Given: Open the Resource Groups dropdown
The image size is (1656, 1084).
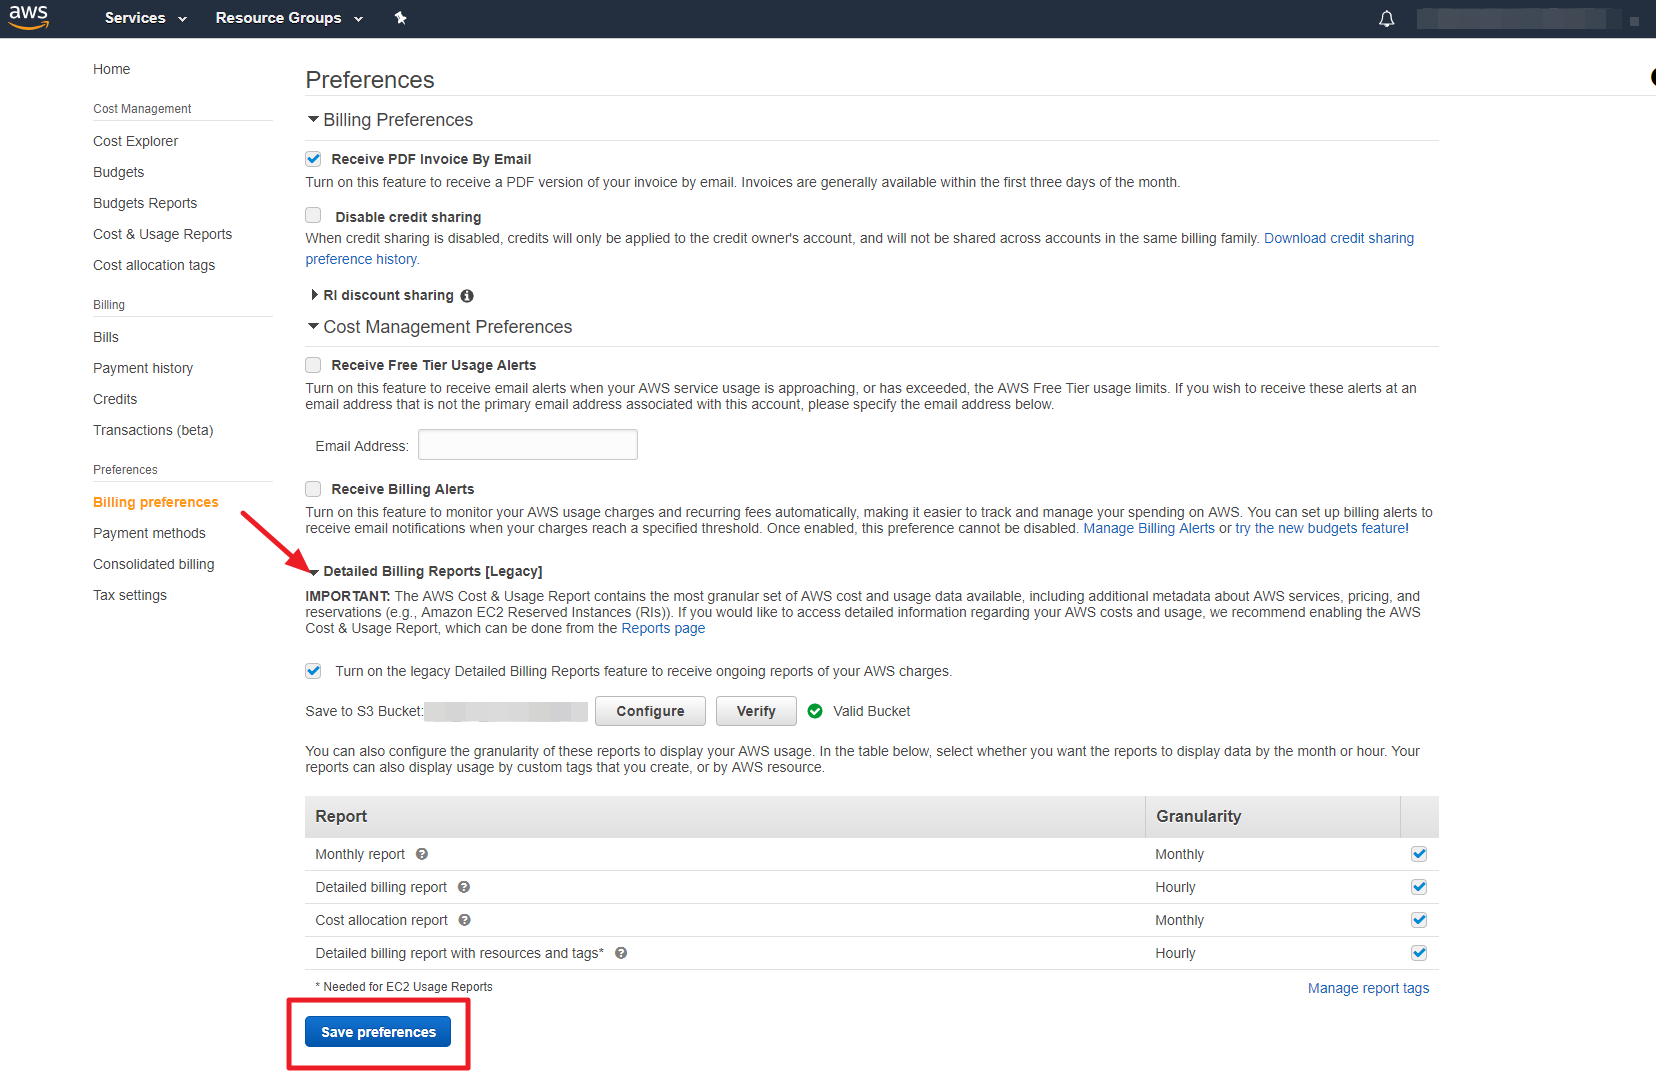Looking at the screenshot, I should click(288, 18).
